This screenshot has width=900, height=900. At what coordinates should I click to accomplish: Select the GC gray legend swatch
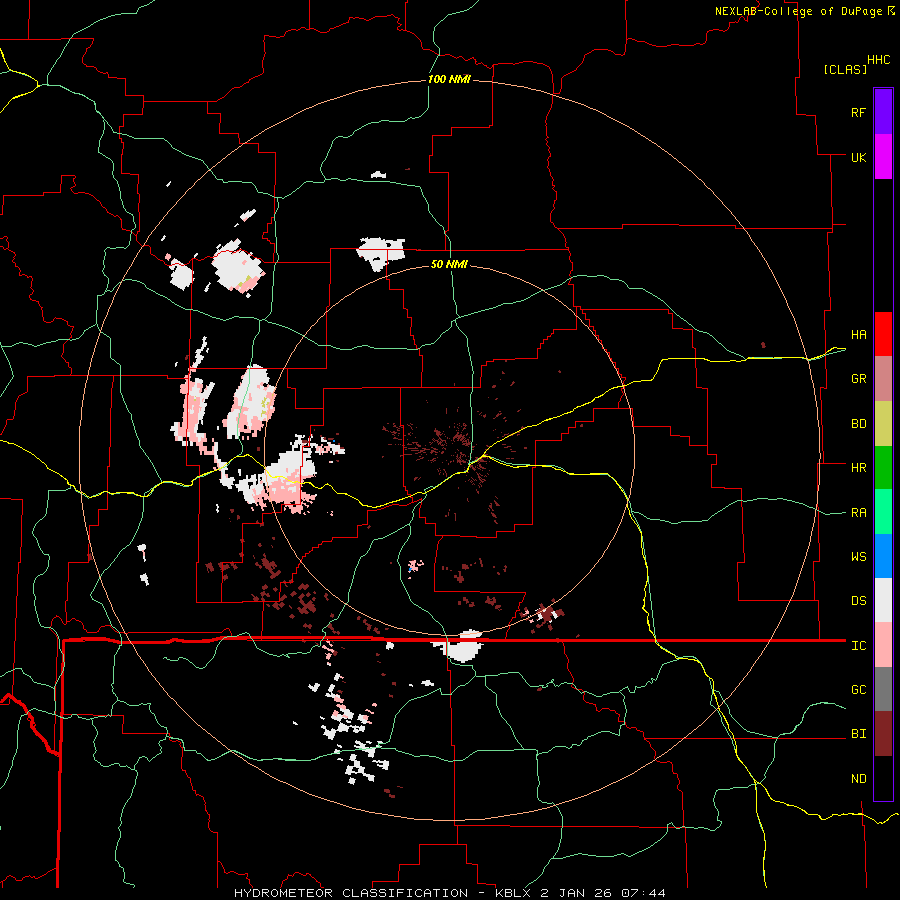pyautogui.click(x=883, y=689)
